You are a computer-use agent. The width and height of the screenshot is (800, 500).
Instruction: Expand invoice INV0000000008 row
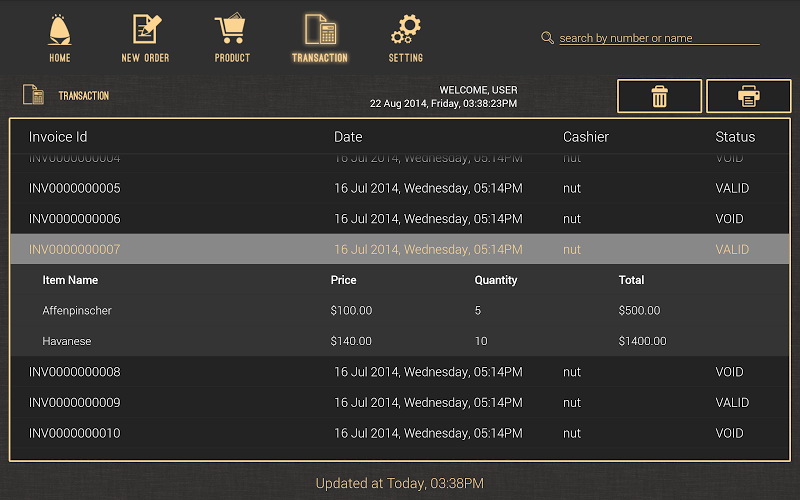pyautogui.click(x=399, y=372)
